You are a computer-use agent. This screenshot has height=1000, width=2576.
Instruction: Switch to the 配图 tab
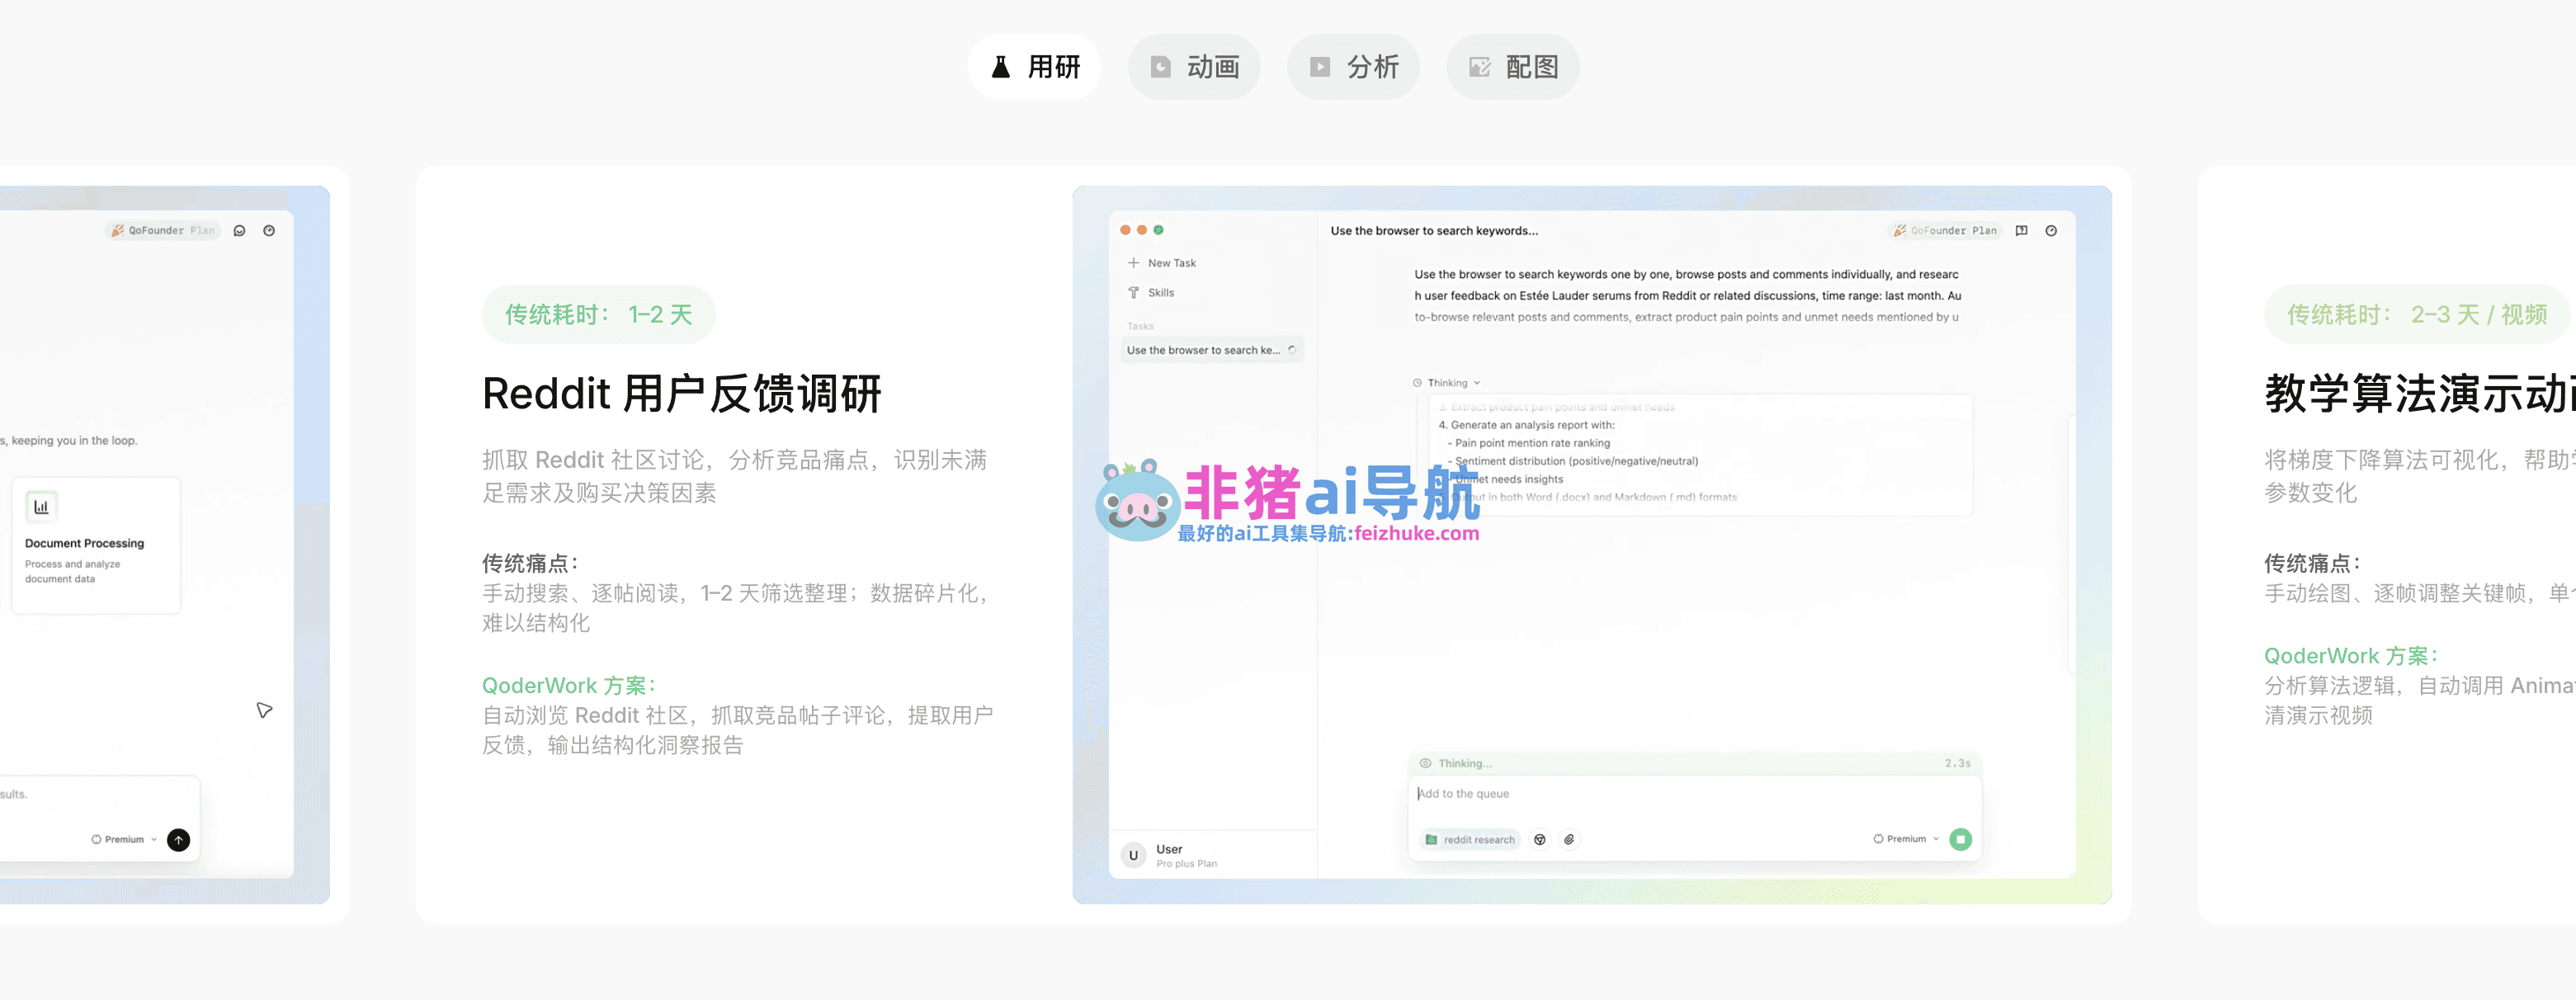coord(1513,67)
